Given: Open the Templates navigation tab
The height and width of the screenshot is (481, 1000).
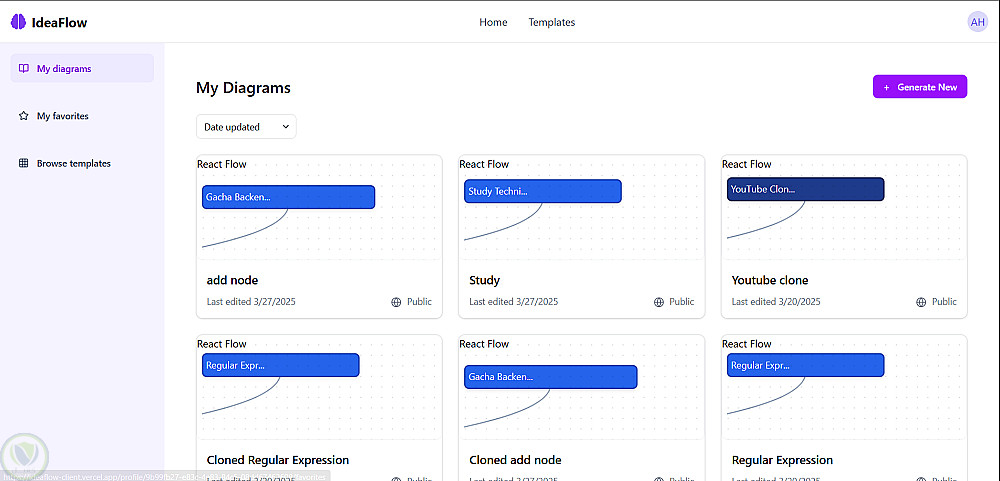Looking at the screenshot, I should click(x=552, y=22).
